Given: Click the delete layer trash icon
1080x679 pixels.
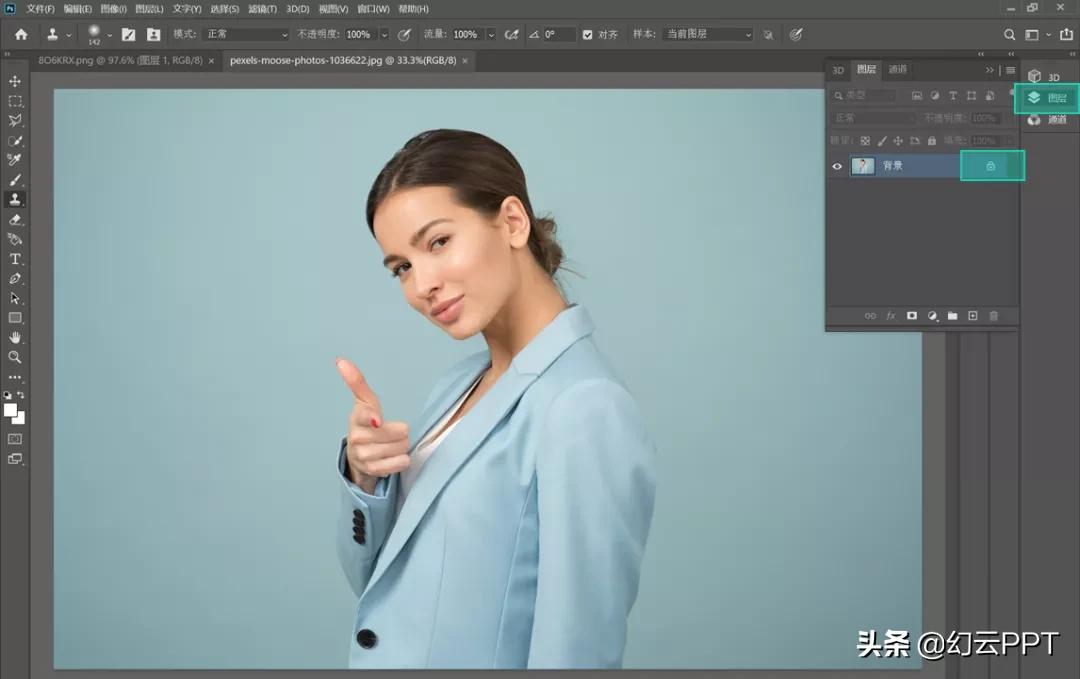Looking at the screenshot, I should pyautogui.click(x=993, y=316).
